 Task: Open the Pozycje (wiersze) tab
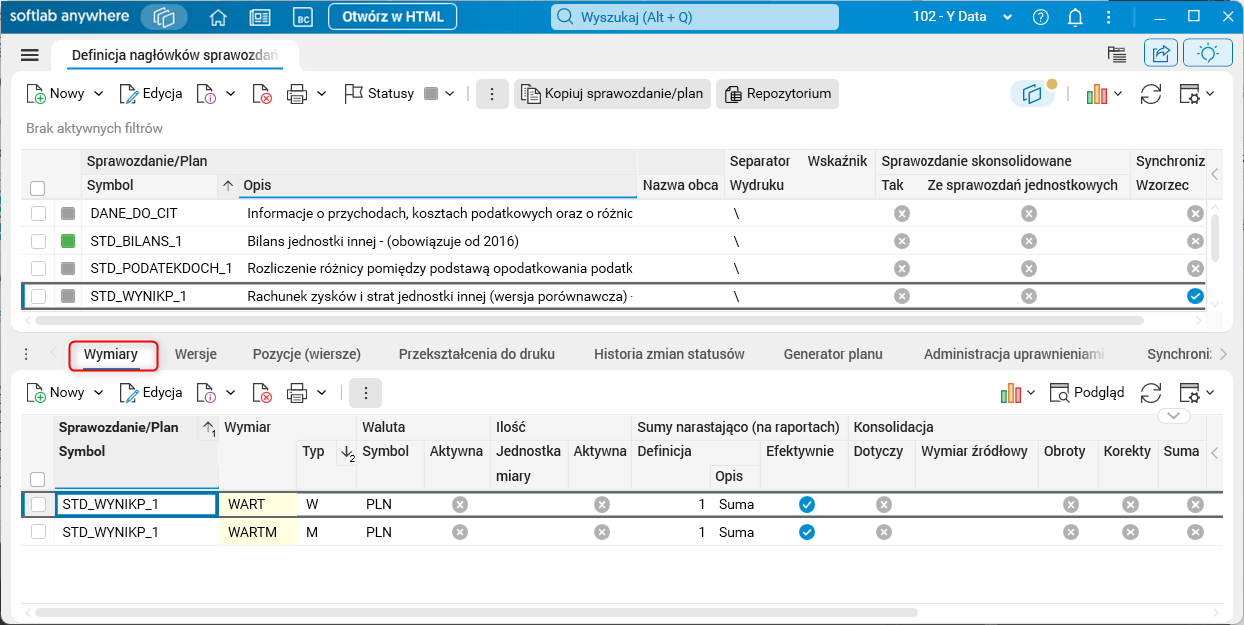[x=306, y=354]
